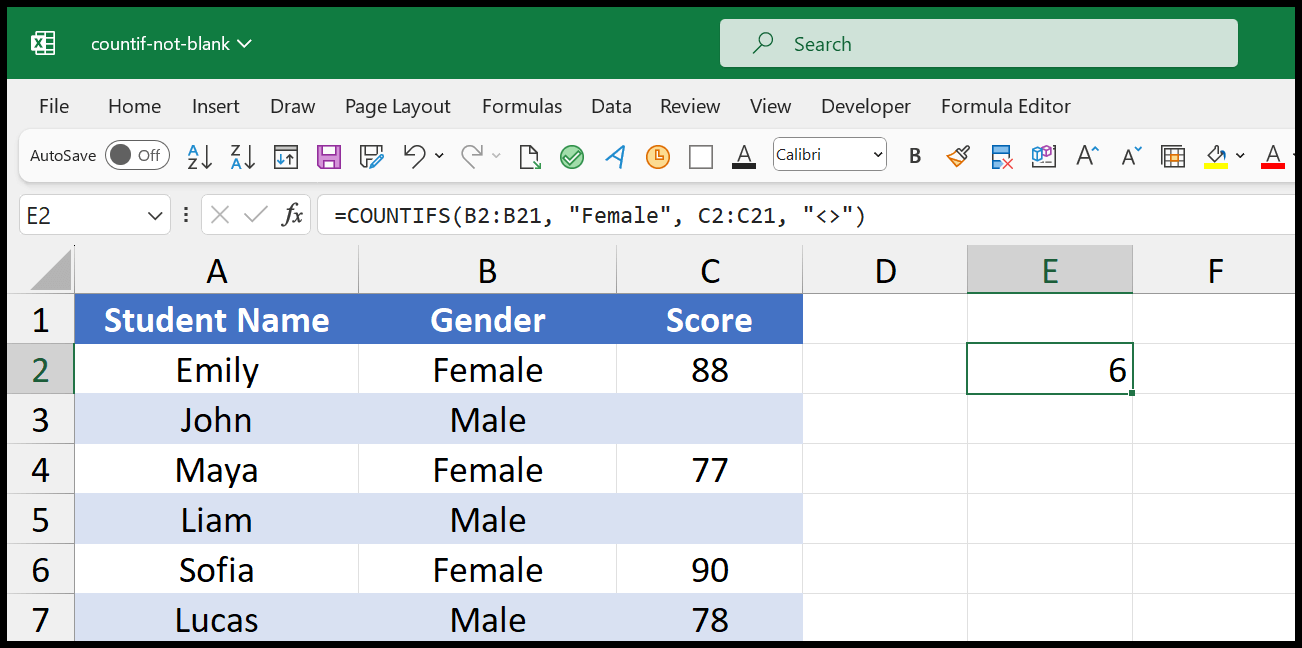The width and height of the screenshot is (1302, 648).
Task: Select the Sort Z to A tool
Action: click(242, 158)
